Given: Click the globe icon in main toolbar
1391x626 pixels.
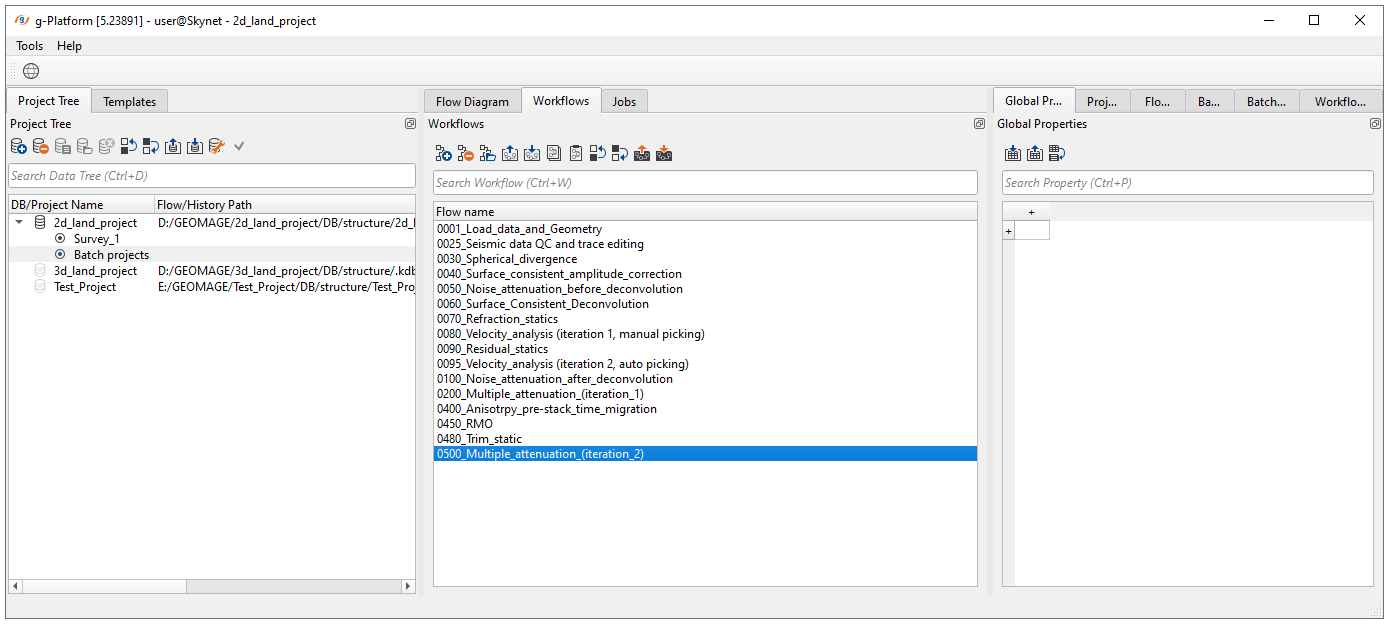Looking at the screenshot, I should click(x=31, y=71).
